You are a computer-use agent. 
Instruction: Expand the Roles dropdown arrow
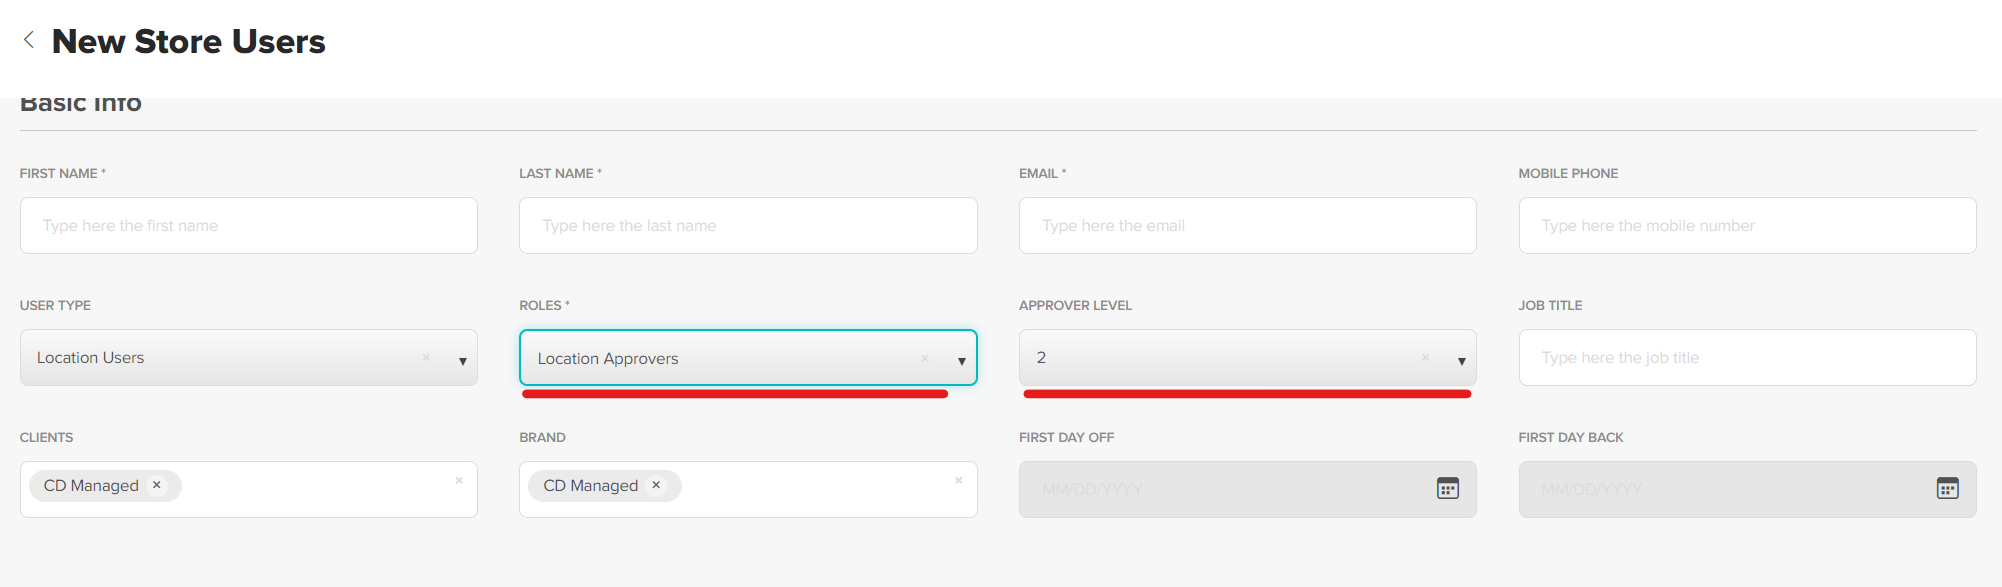point(961,361)
